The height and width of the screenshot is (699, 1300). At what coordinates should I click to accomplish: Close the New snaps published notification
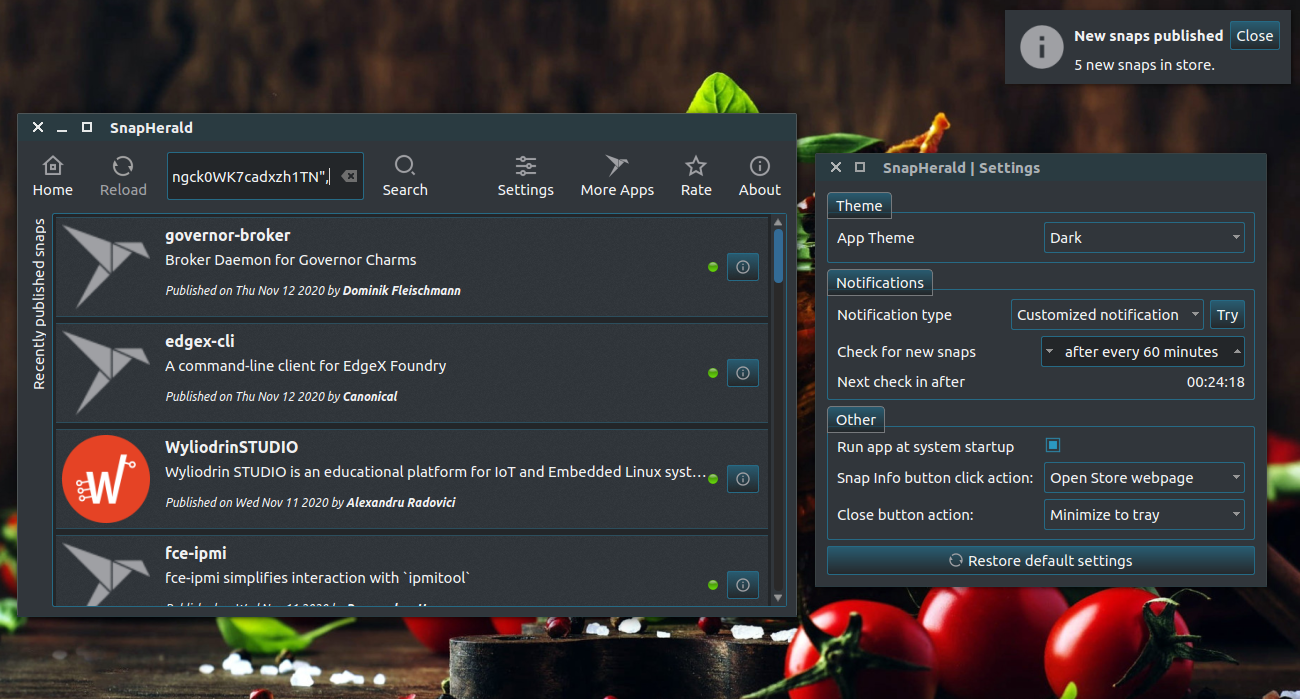pos(1254,35)
